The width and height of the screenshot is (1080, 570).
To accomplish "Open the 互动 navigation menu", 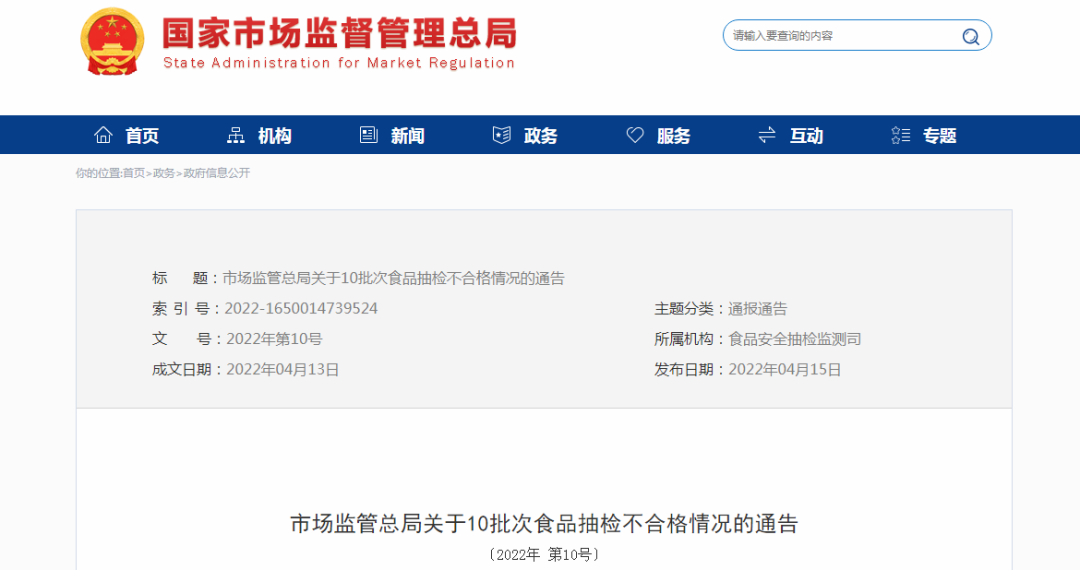I will tap(807, 136).
